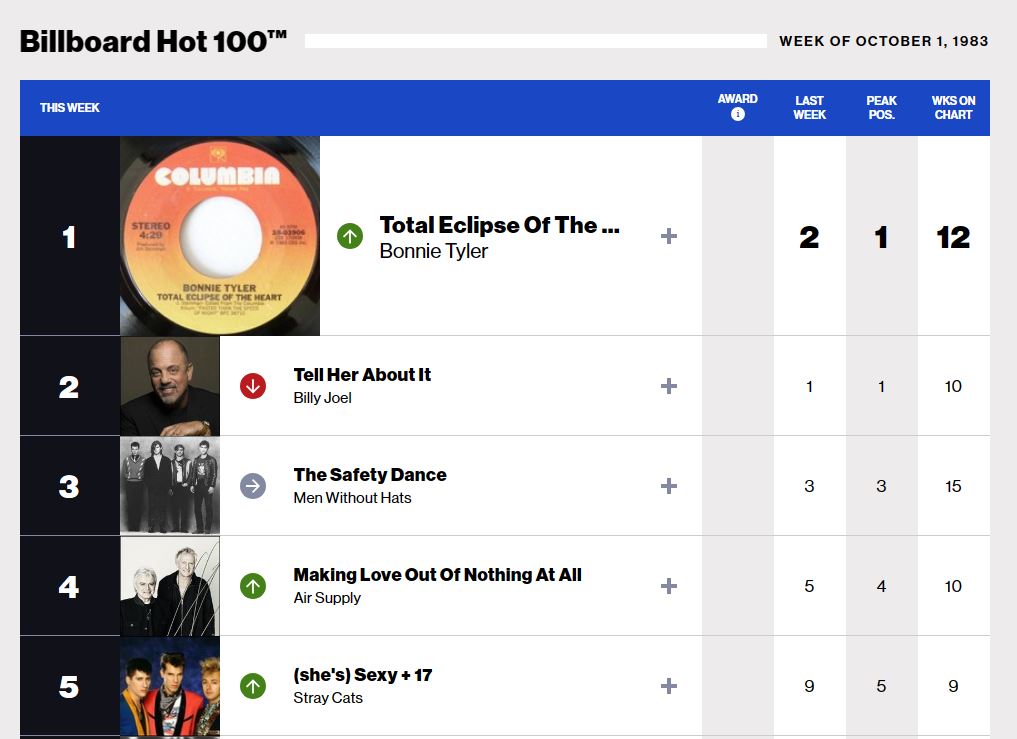
Task: Click the Air Supply photo thumbnail
Action: (170, 586)
